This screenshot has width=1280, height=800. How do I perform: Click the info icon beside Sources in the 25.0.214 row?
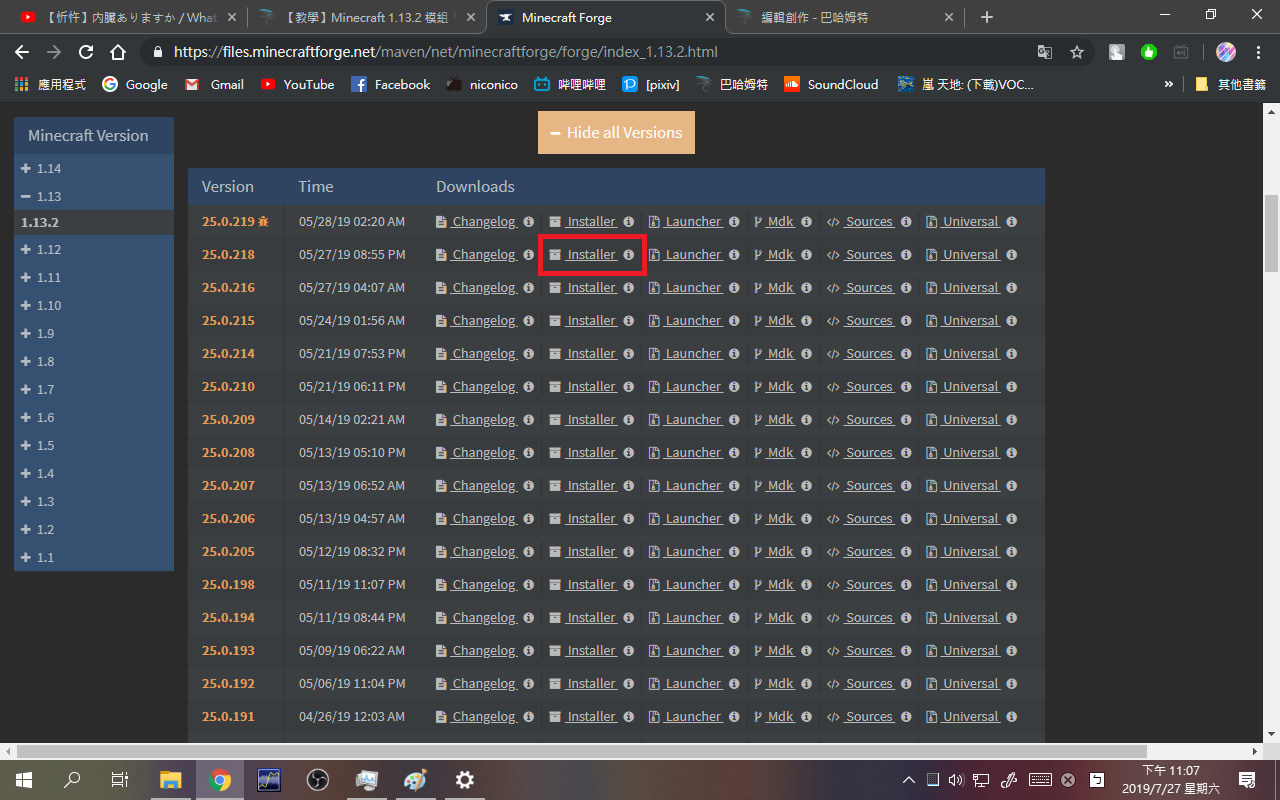pyautogui.click(x=906, y=354)
